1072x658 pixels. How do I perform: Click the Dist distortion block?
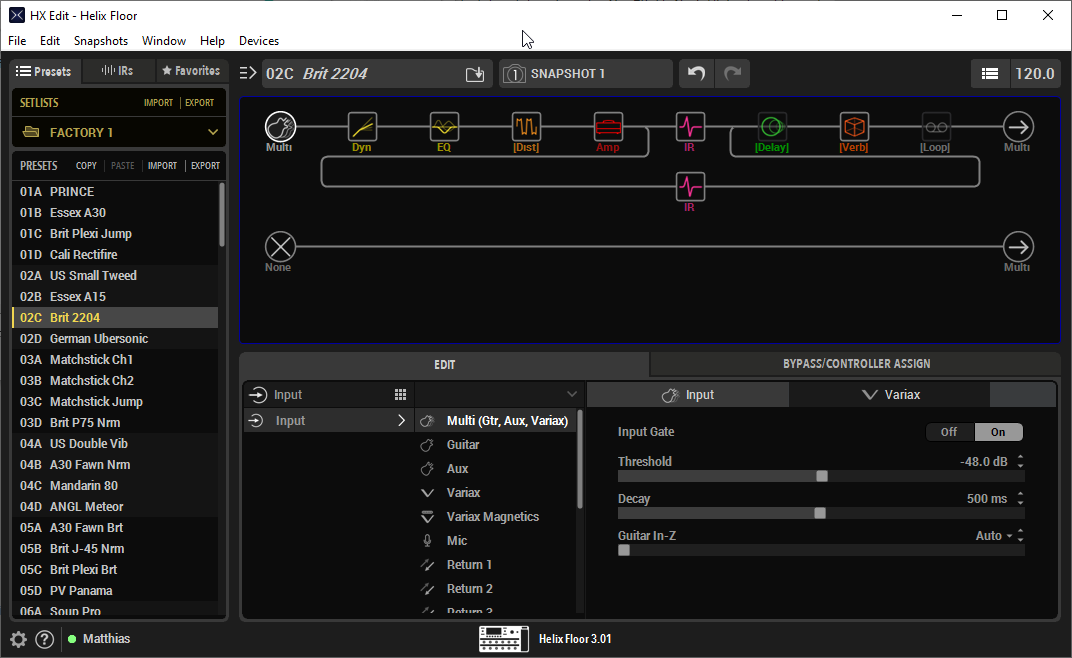pyautogui.click(x=526, y=127)
